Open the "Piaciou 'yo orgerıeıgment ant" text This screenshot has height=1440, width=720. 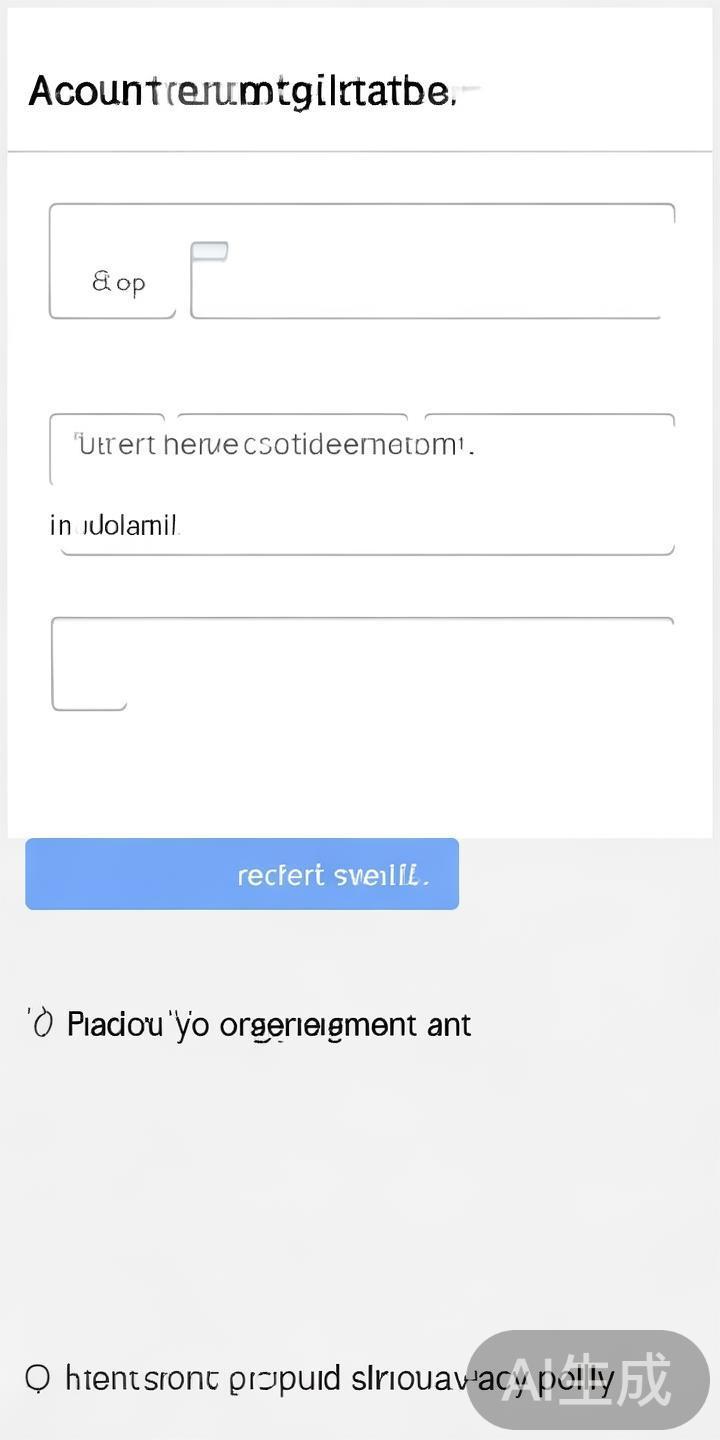pyautogui.click(x=268, y=1025)
